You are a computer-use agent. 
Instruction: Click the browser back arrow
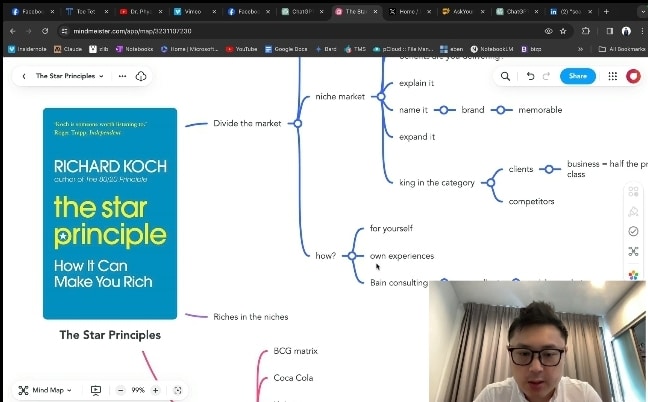pyautogui.click(x=12, y=31)
